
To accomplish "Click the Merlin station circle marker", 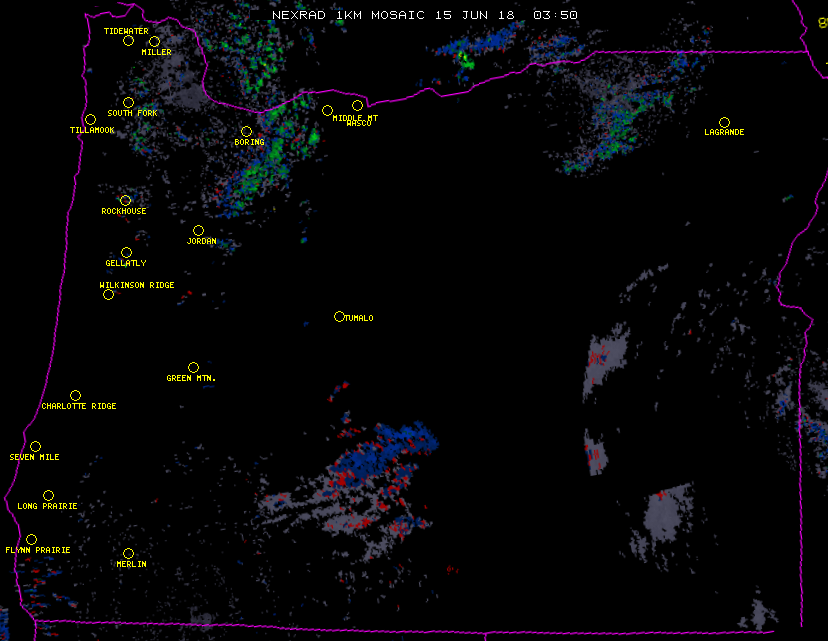I will (x=128, y=554).
